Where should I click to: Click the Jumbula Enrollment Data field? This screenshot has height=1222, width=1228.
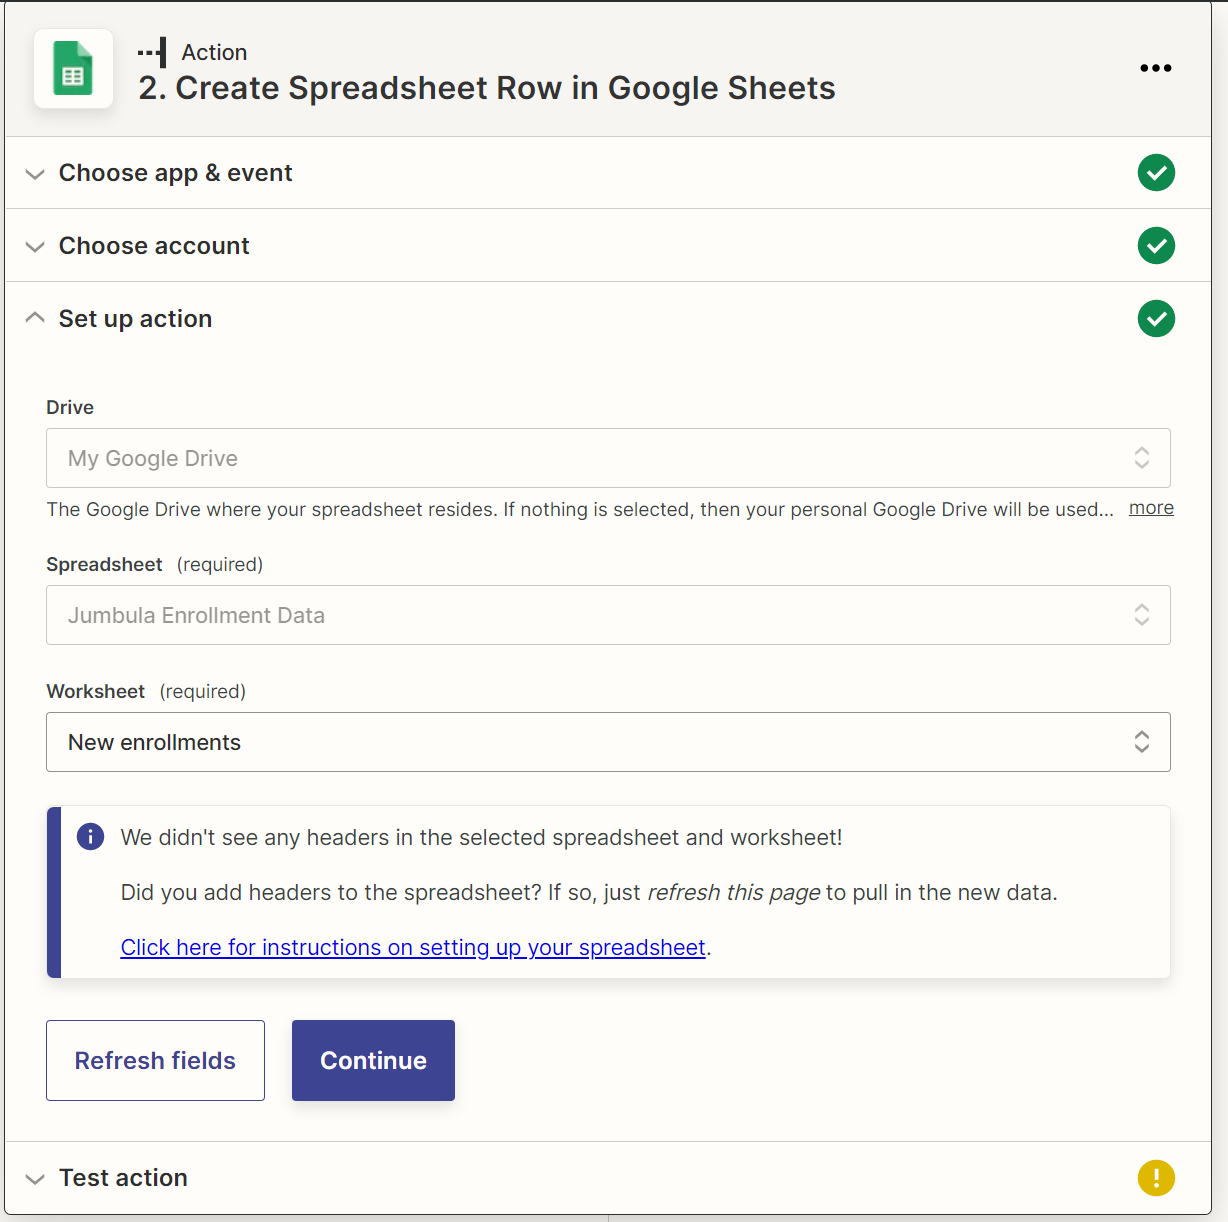tap(608, 615)
